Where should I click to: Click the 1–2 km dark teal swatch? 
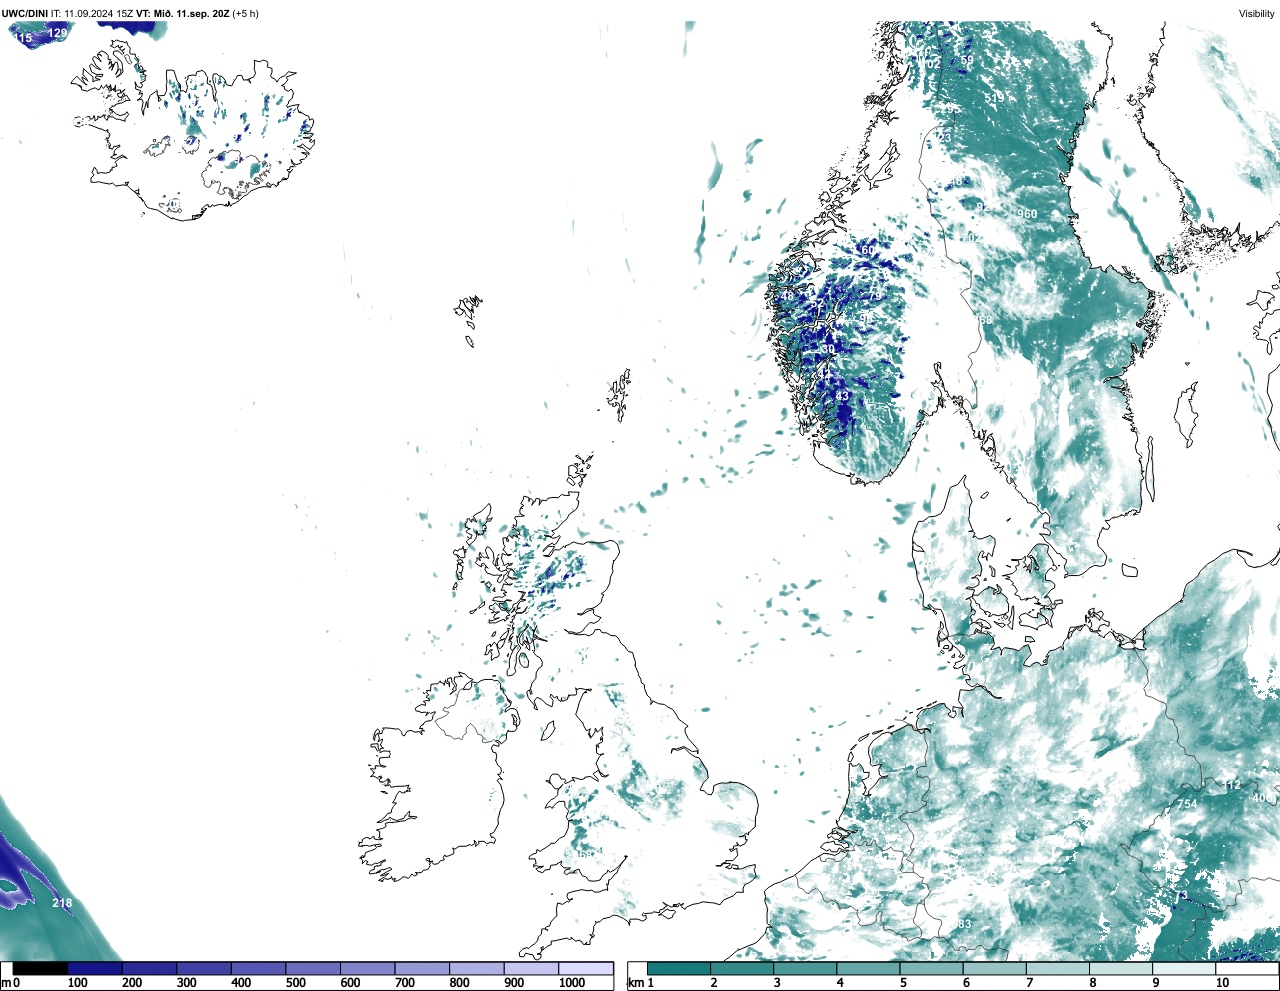pos(679,968)
